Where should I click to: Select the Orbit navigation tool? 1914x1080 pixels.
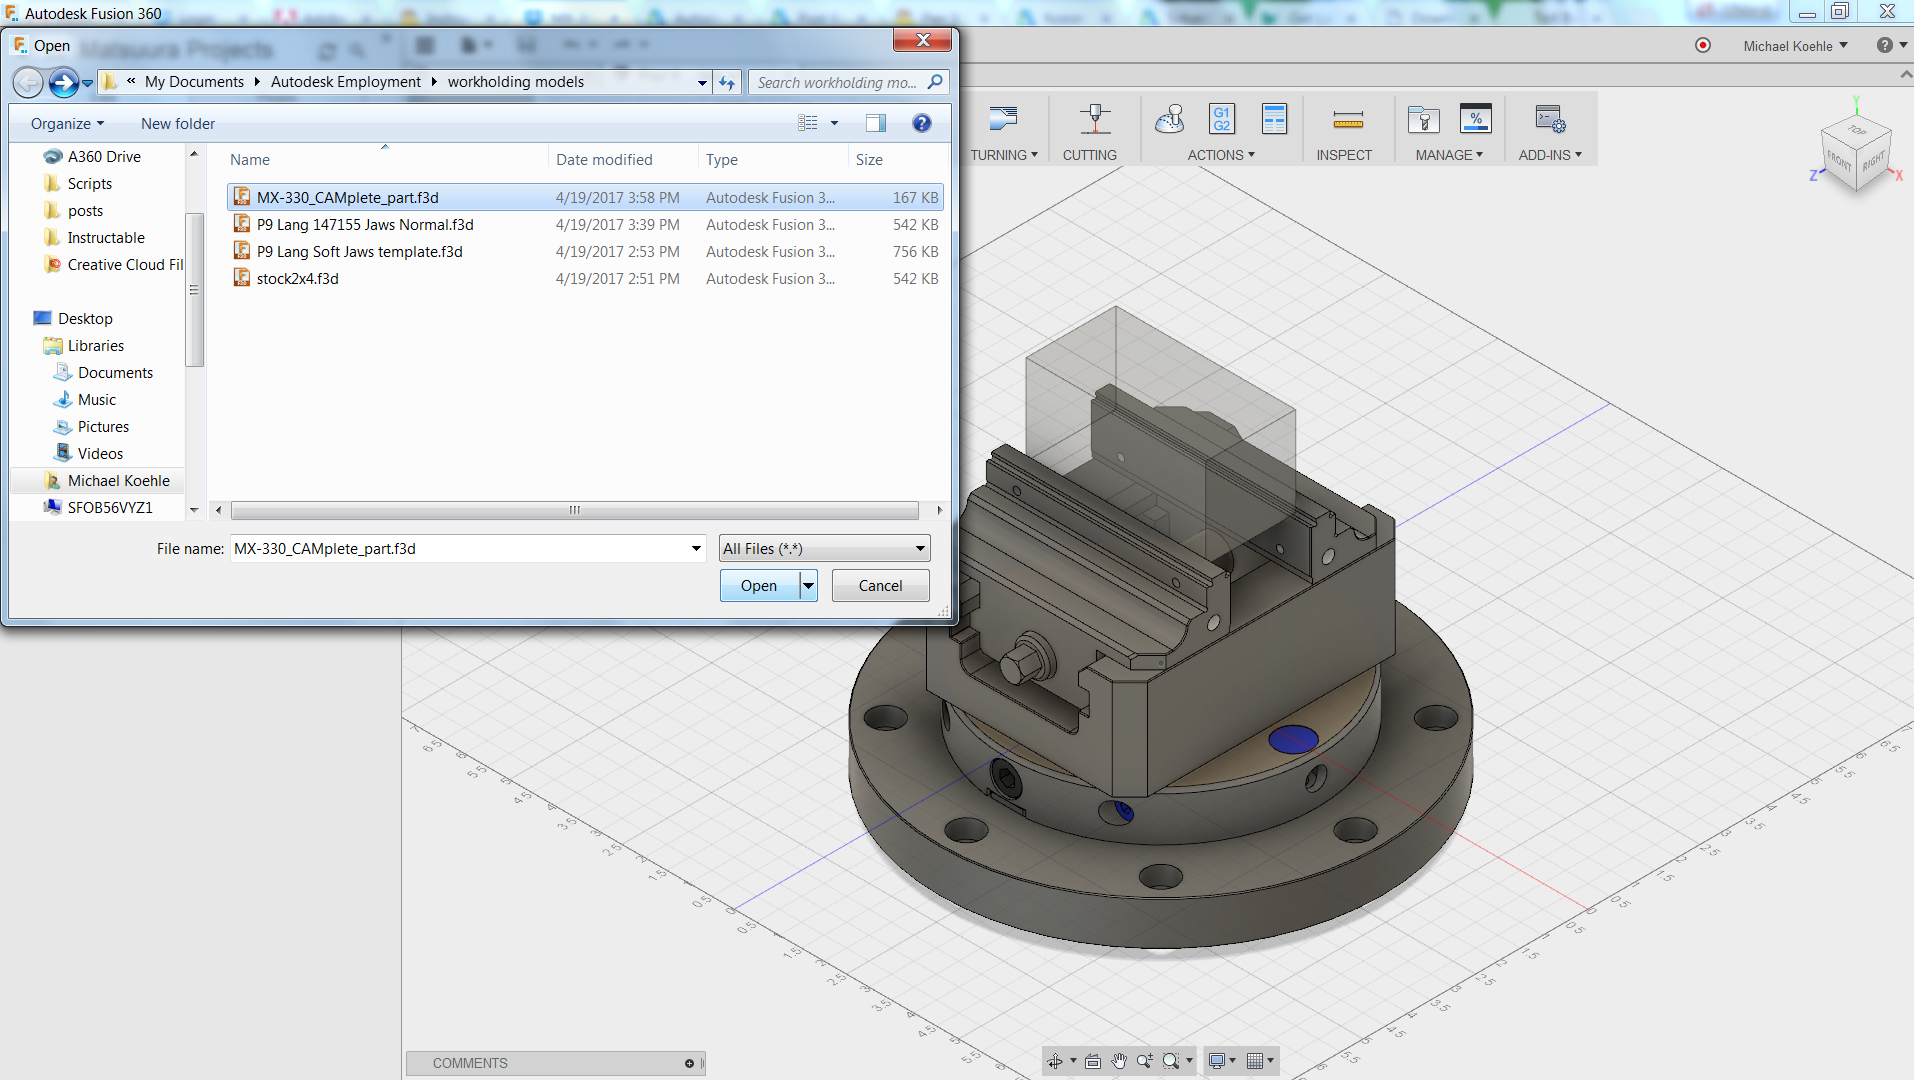(x=1055, y=1061)
